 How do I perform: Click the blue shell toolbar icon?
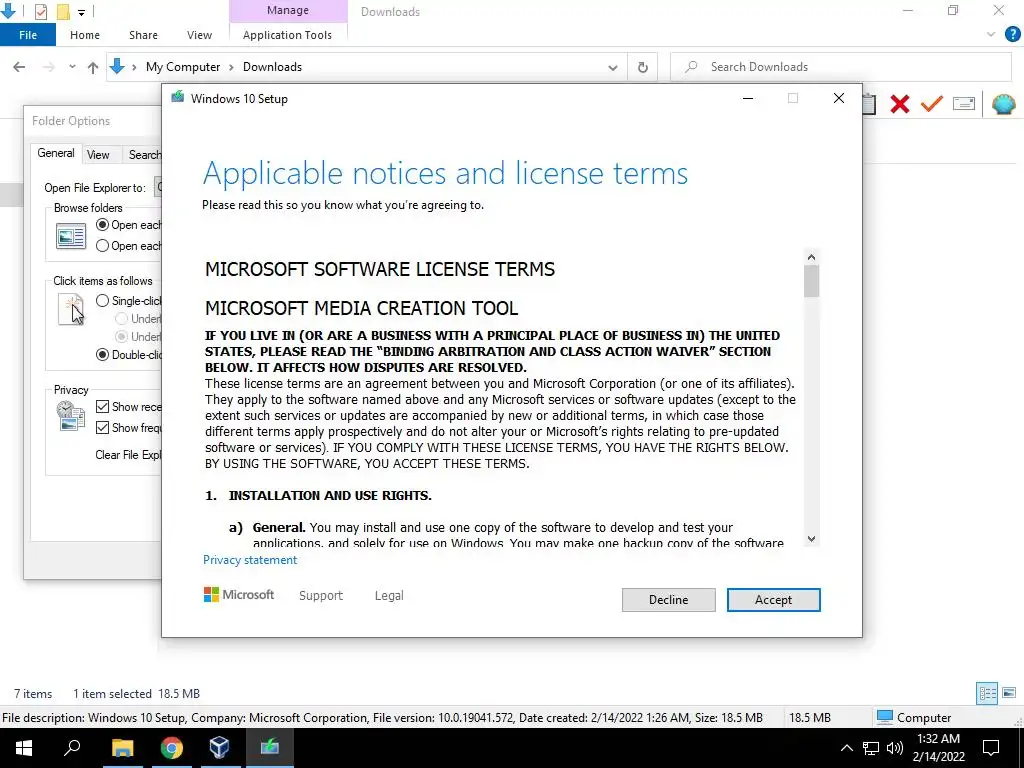[x=1004, y=104]
